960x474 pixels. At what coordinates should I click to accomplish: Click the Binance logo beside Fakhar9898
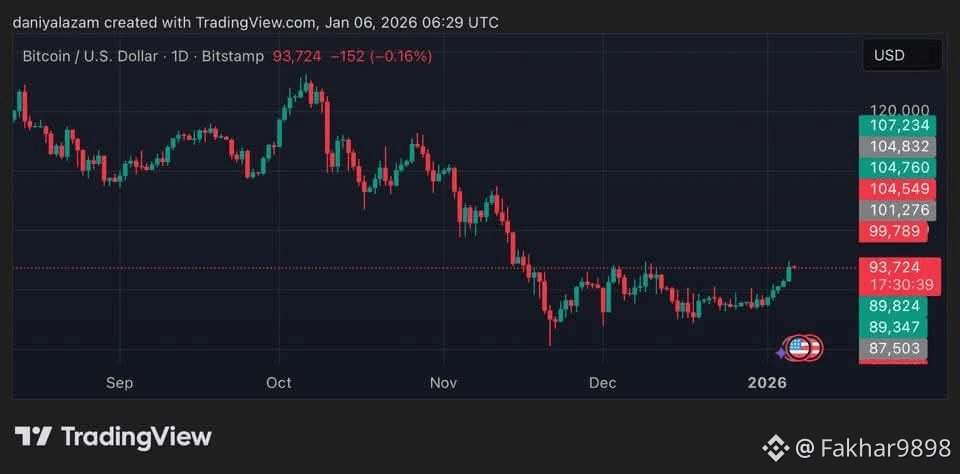click(x=775, y=449)
